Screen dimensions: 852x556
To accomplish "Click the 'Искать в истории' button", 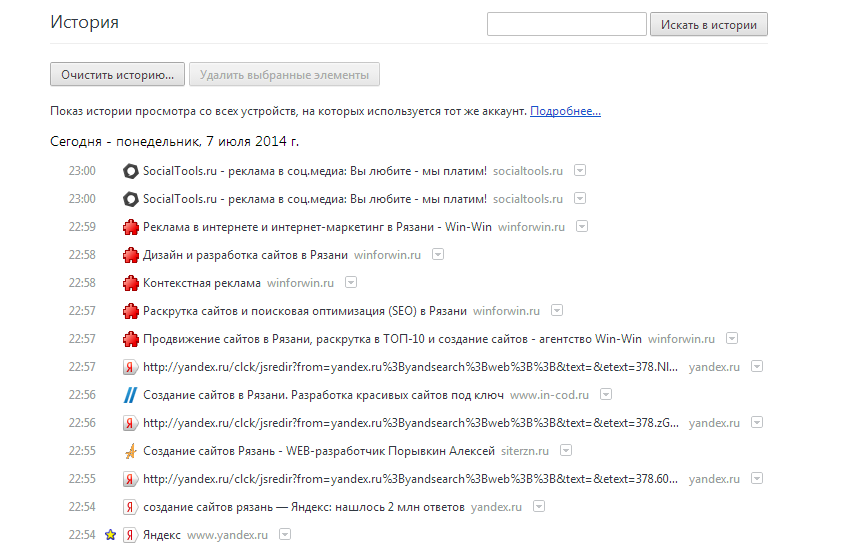I will tap(709, 24).
